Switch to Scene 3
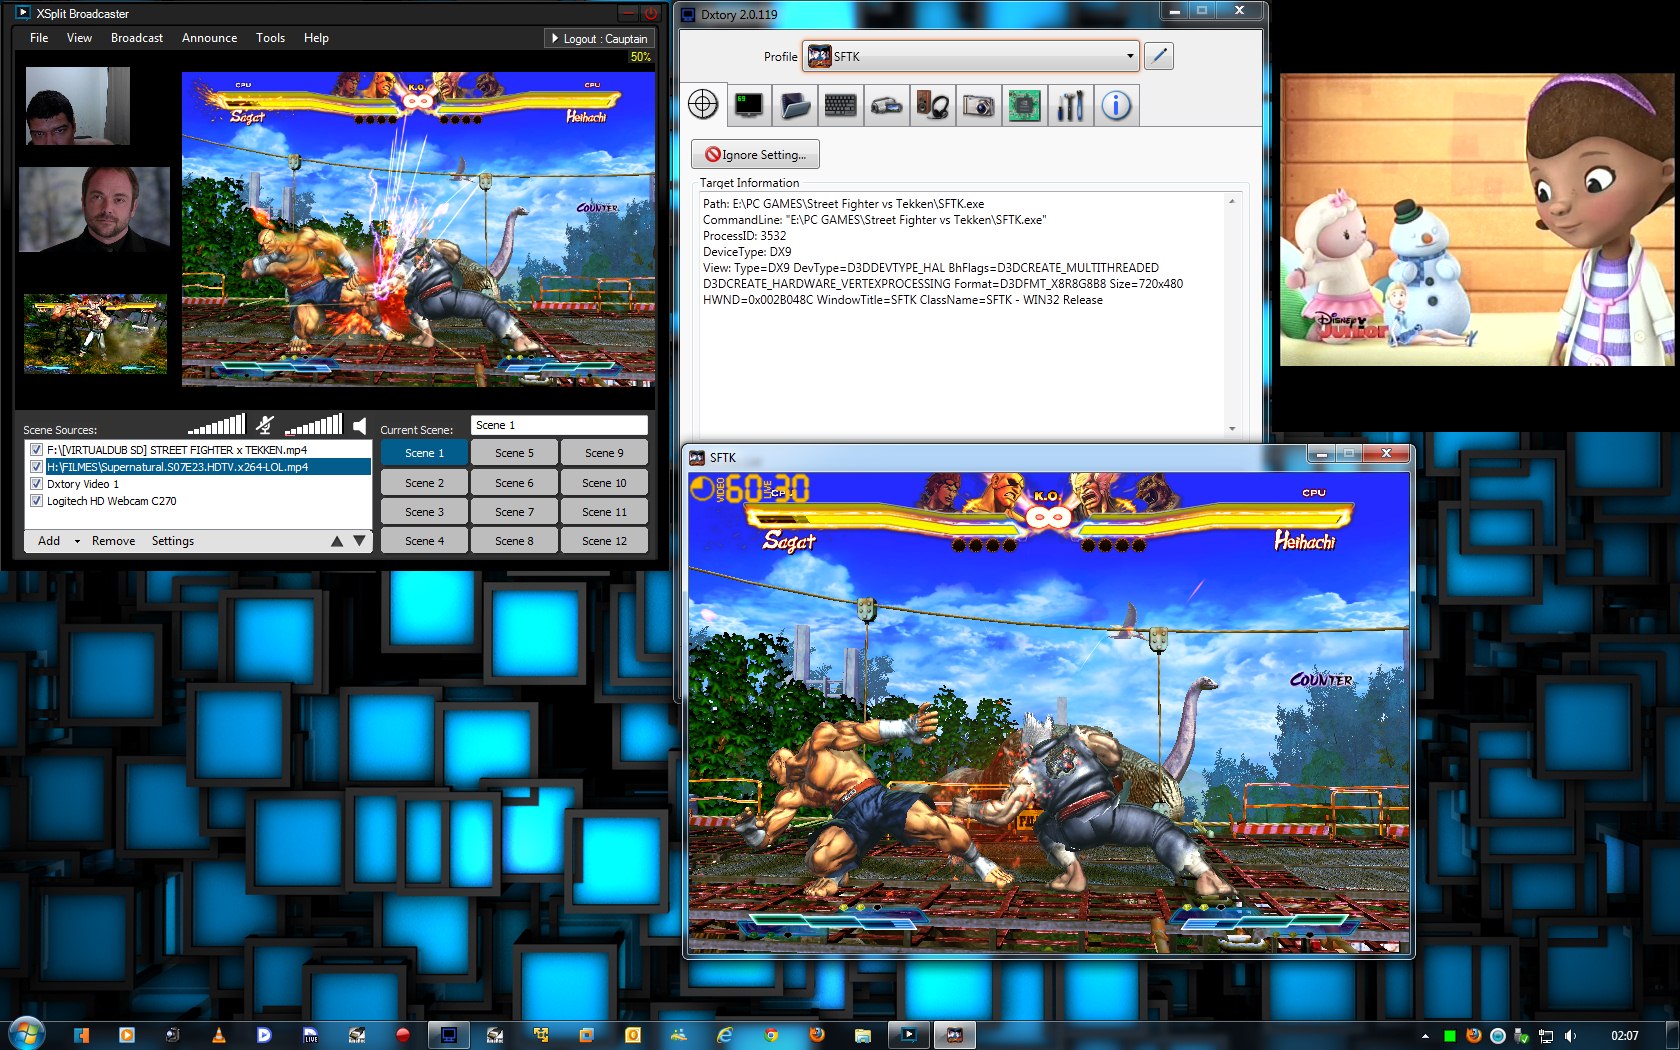Viewport: 1680px width, 1050px height. 425,512
